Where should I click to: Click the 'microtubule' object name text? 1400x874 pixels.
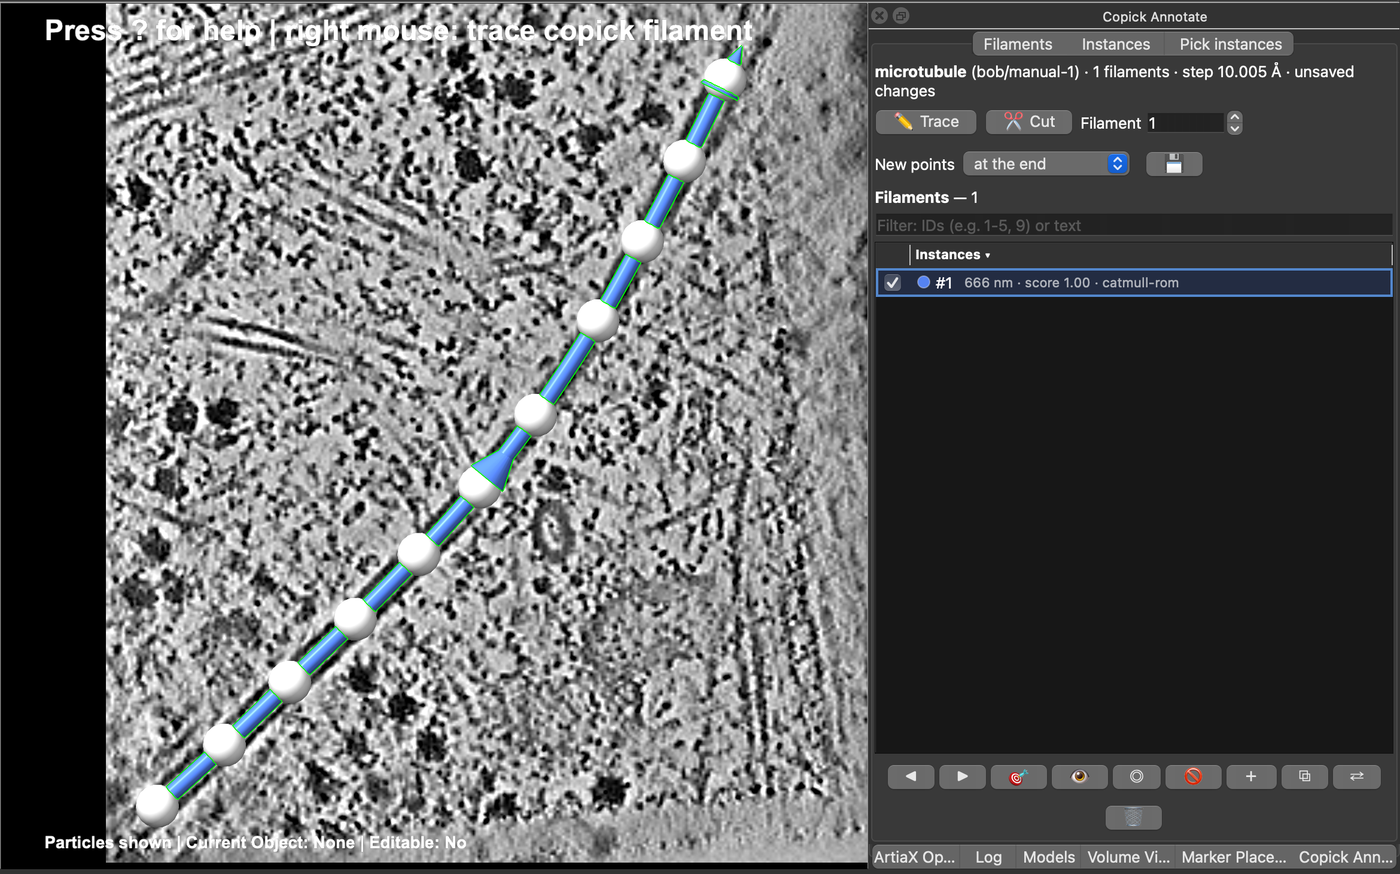pyautogui.click(x=920, y=72)
